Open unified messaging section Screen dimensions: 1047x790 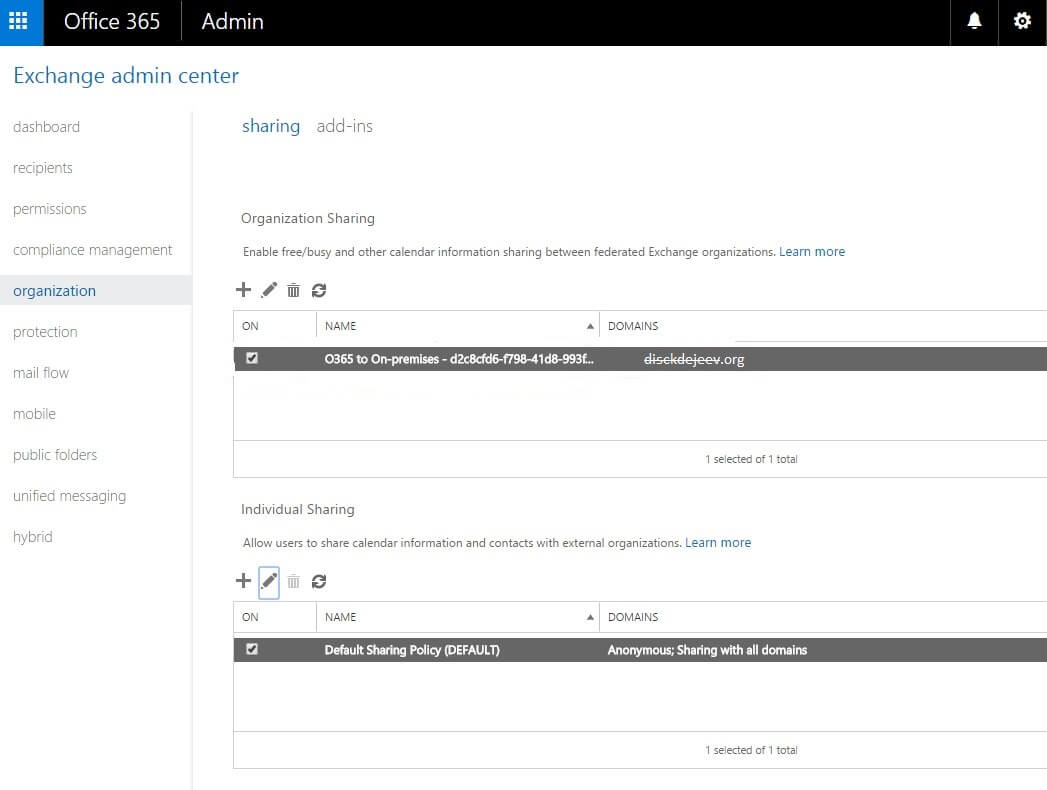point(69,496)
